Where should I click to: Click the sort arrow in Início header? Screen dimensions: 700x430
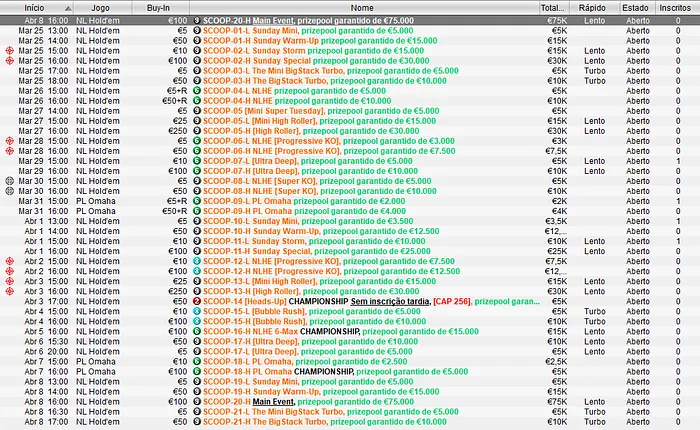click(x=68, y=8)
